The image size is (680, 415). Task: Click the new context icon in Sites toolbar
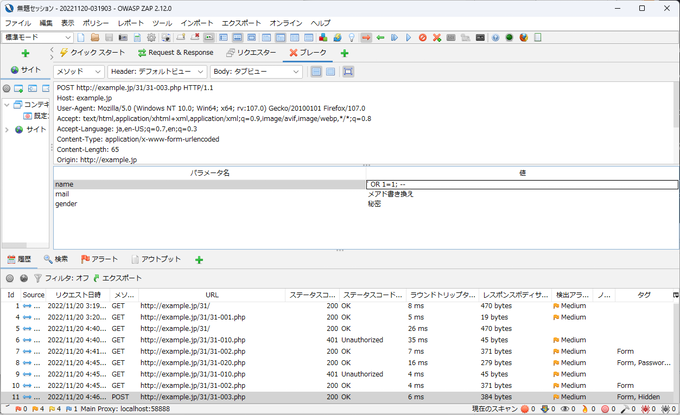[18, 88]
